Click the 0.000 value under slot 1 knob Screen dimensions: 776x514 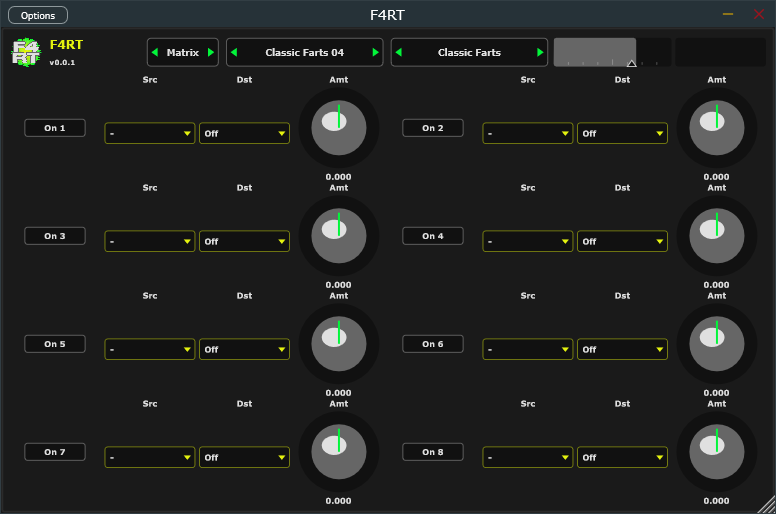pos(339,177)
